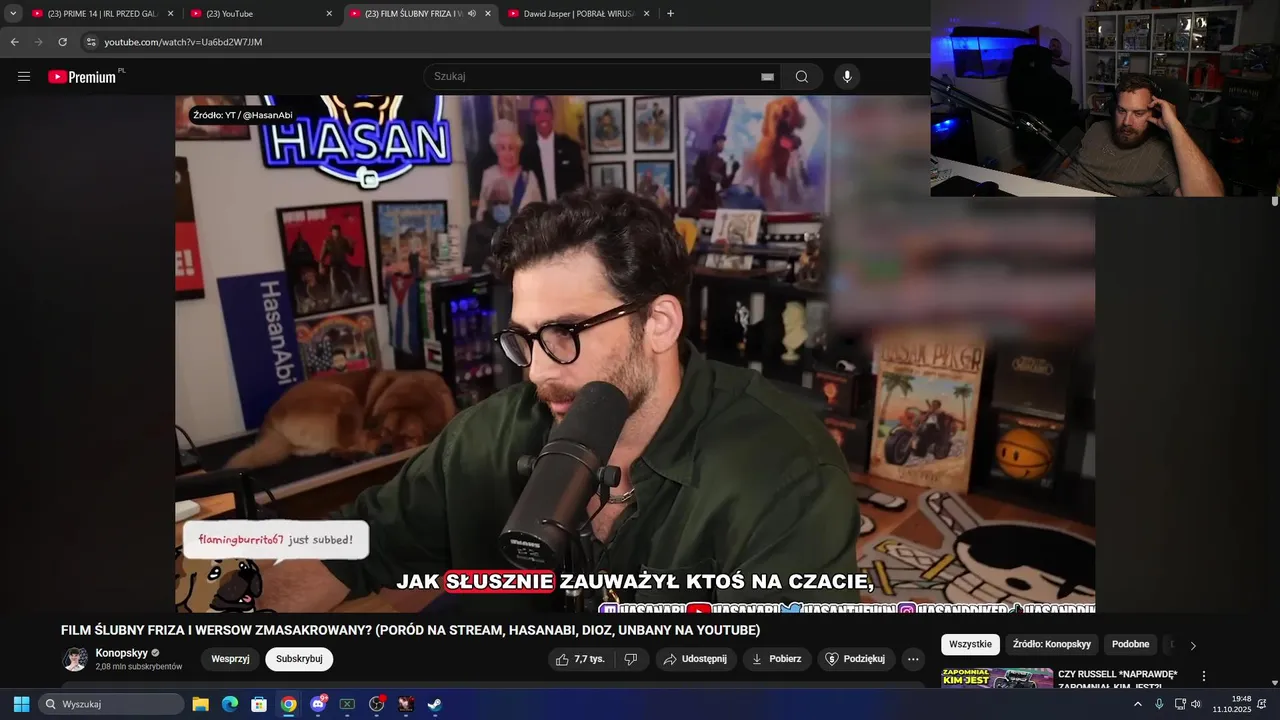Select the Podobne filter chip

pos(1130,644)
